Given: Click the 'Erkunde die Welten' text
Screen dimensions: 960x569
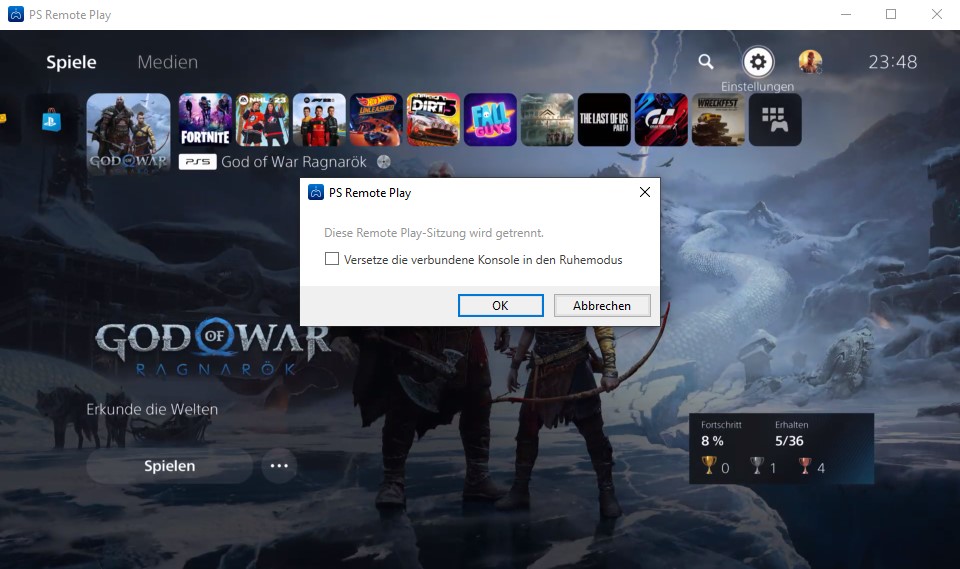Looking at the screenshot, I should 152,409.
